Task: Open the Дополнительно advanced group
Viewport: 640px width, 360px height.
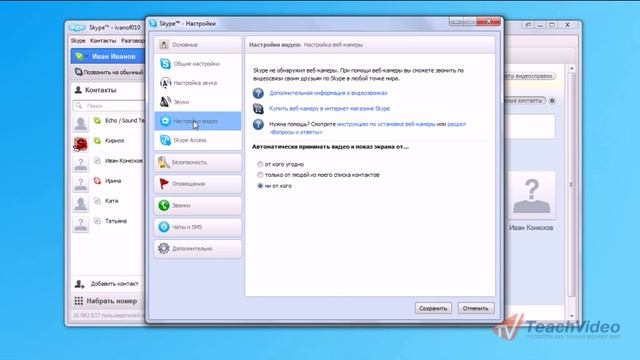Action: pyautogui.click(x=198, y=249)
